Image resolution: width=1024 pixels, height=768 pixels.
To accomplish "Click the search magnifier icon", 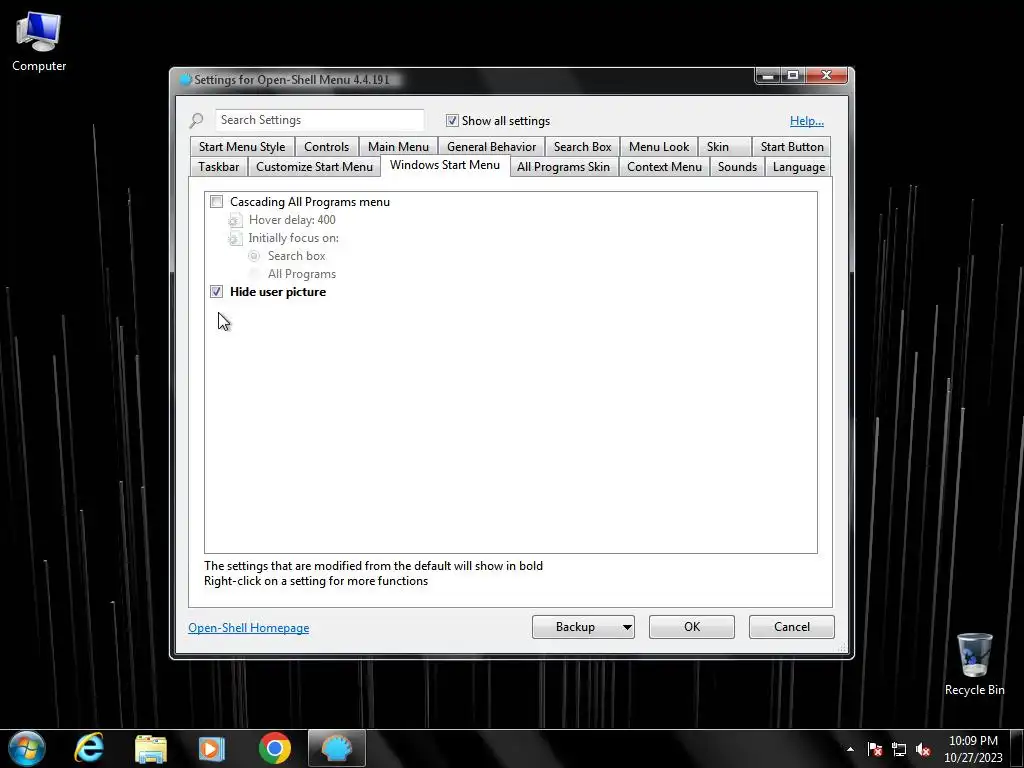I will pos(197,120).
